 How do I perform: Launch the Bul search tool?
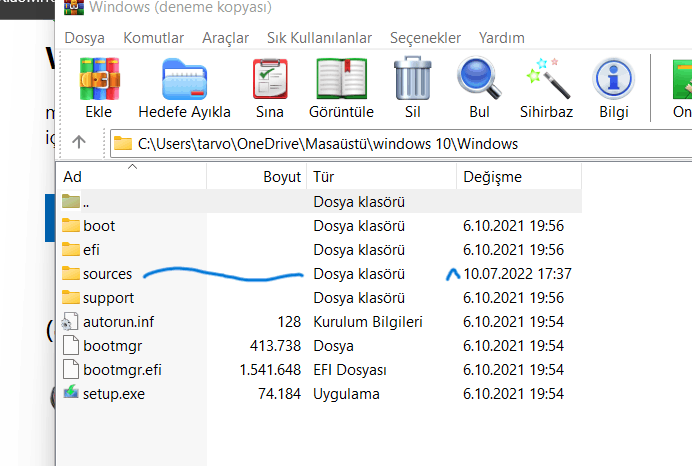(x=479, y=80)
